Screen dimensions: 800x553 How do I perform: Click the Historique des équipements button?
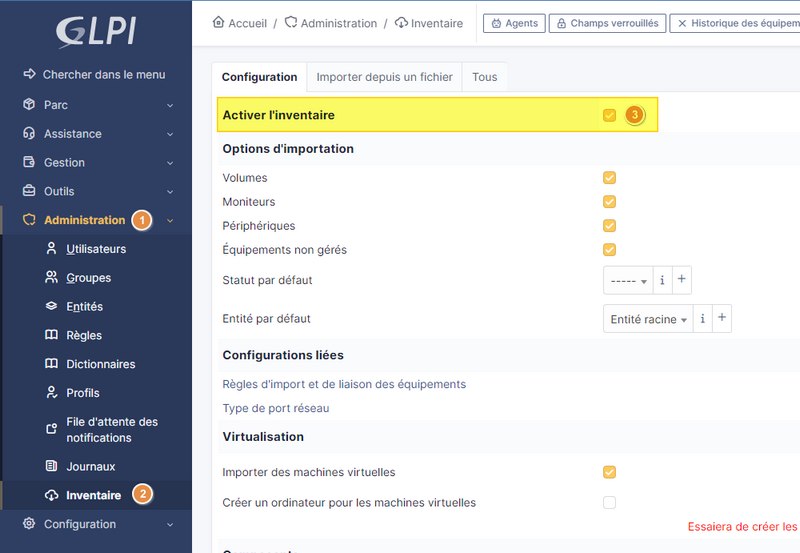pyautogui.click(x=735, y=23)
